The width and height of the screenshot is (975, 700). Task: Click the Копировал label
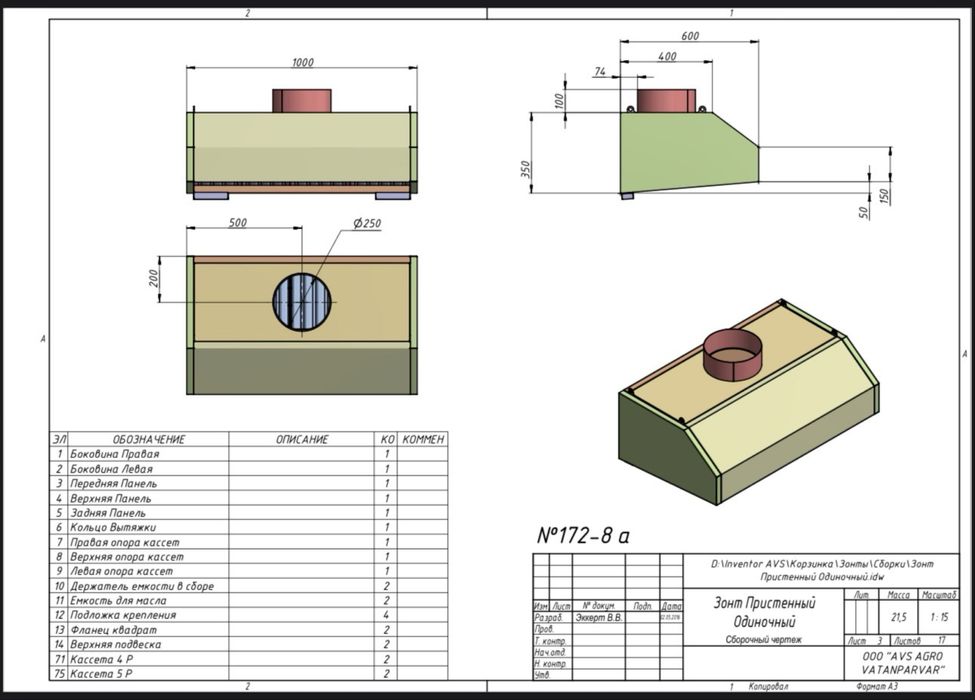(769, 686)
